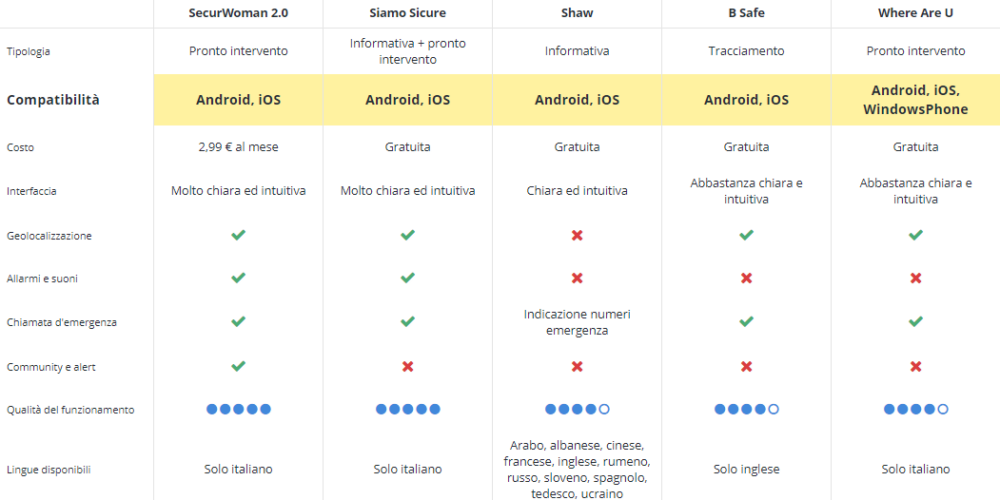Click Where Are U's highlighted compatibility cell

(916, 100)
